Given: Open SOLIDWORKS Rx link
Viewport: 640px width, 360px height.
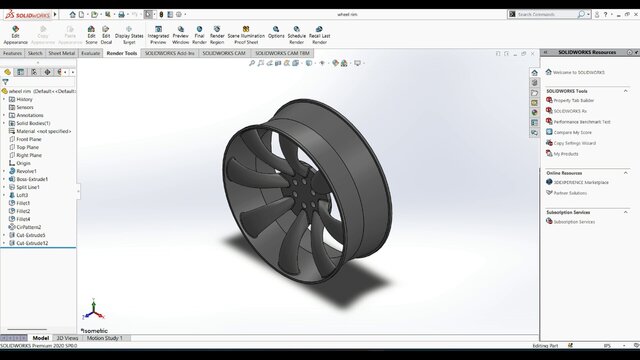Looking at the screenshot, I should (x=570, y=111).
